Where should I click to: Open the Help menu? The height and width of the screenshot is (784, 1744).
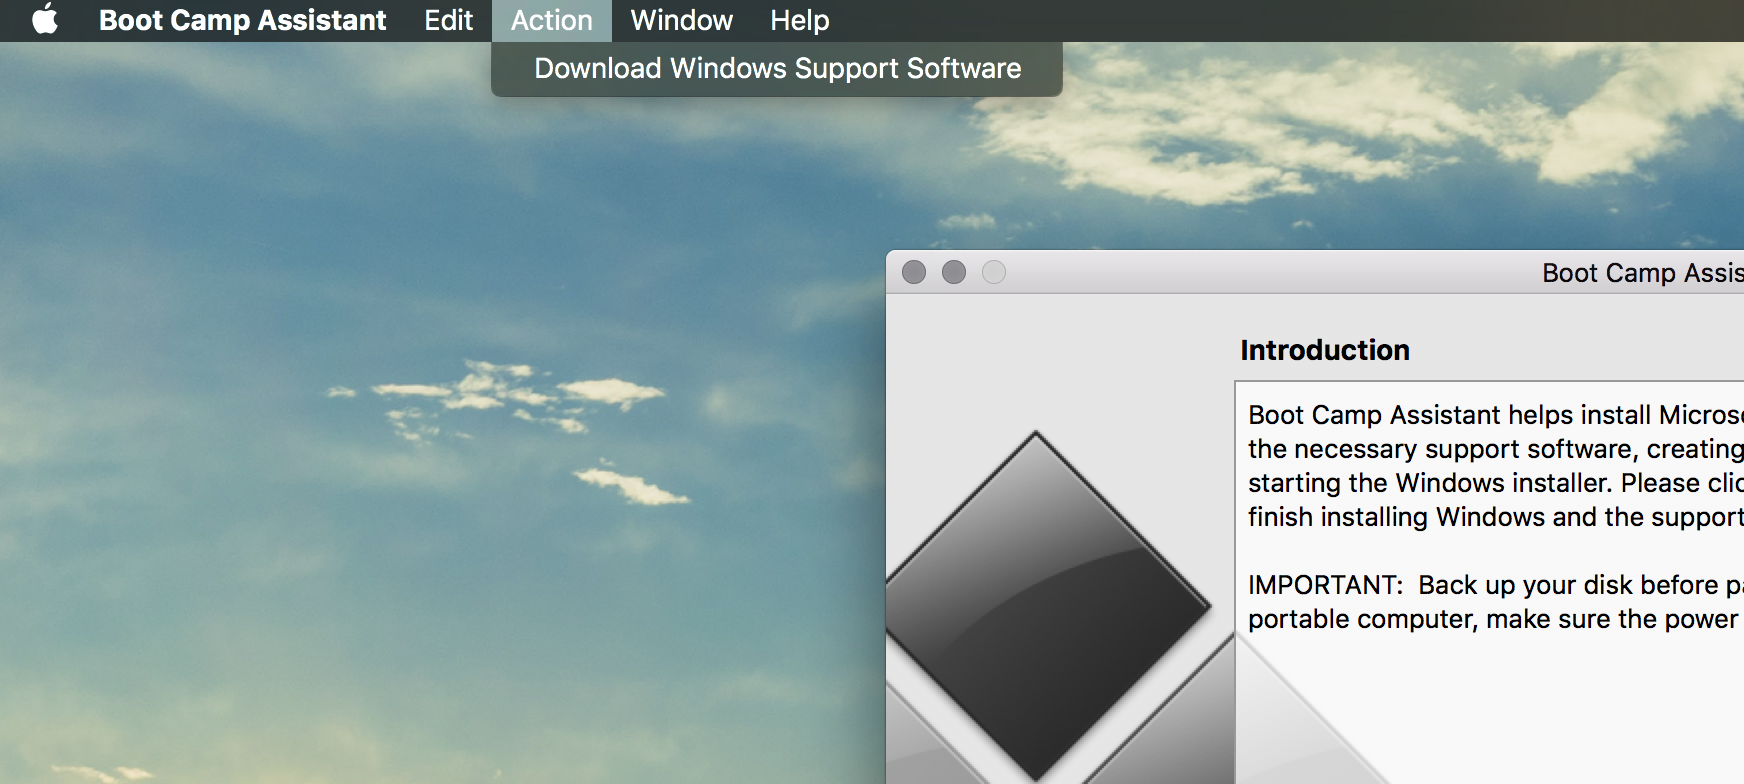(x=799, y=20)
